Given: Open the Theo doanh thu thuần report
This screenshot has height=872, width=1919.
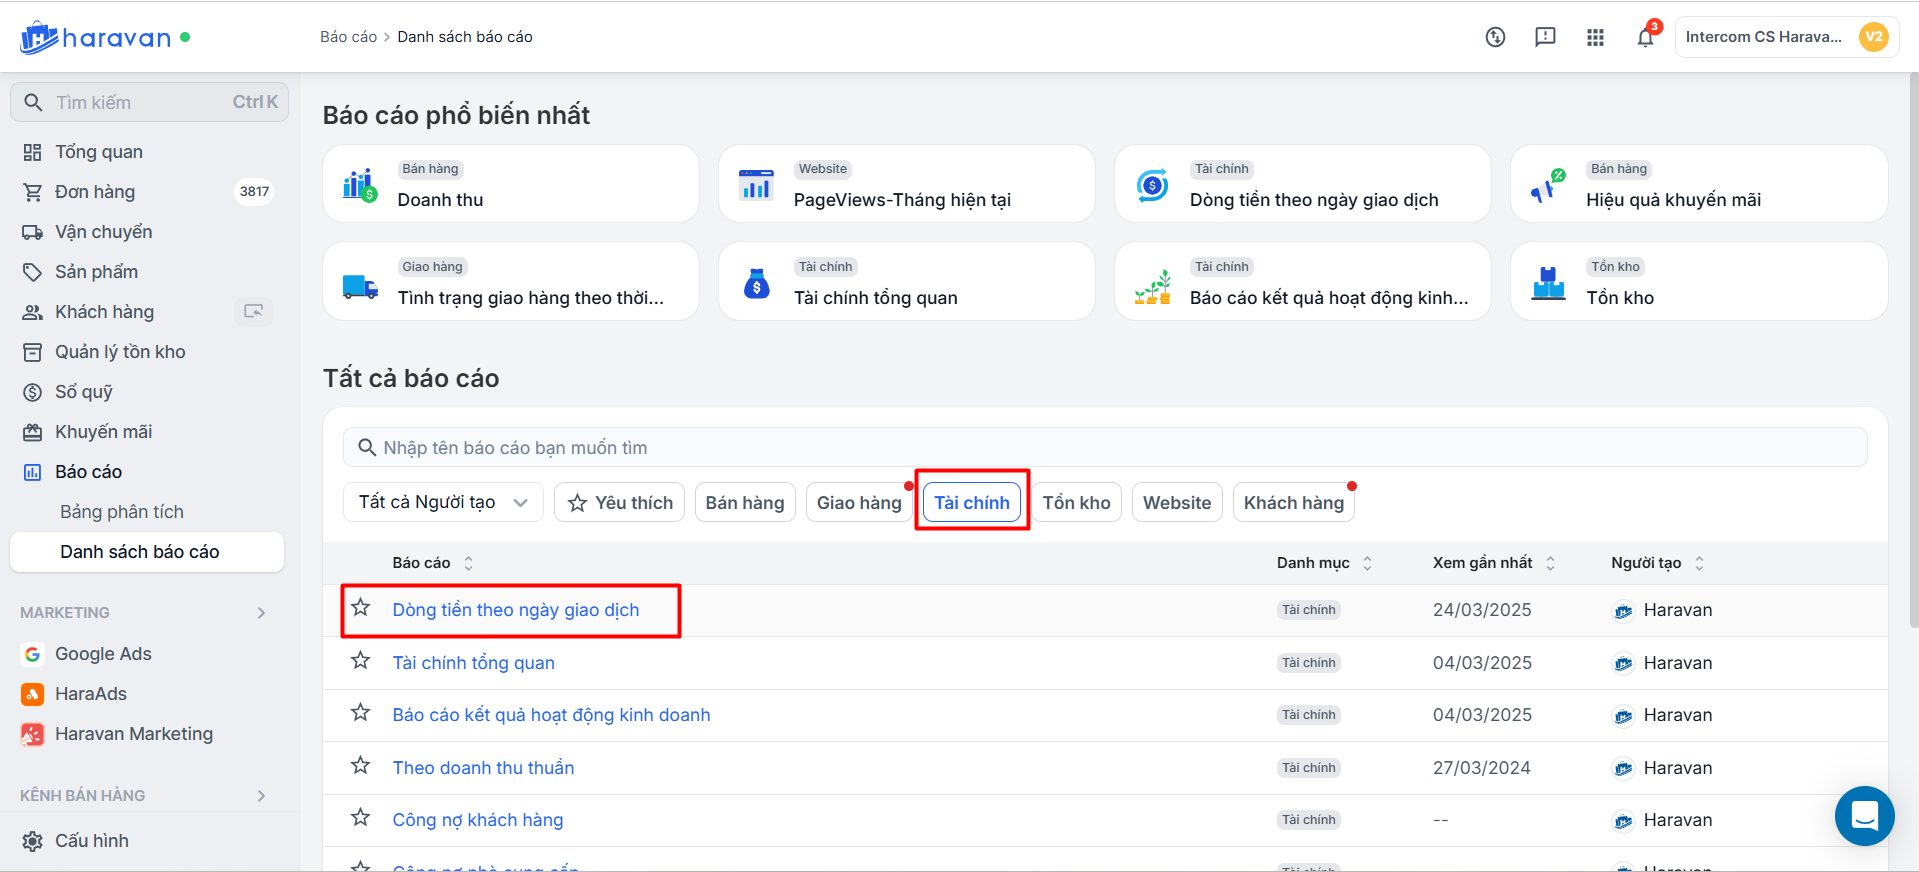Looking at the screenshot, I should coord(483,768).
